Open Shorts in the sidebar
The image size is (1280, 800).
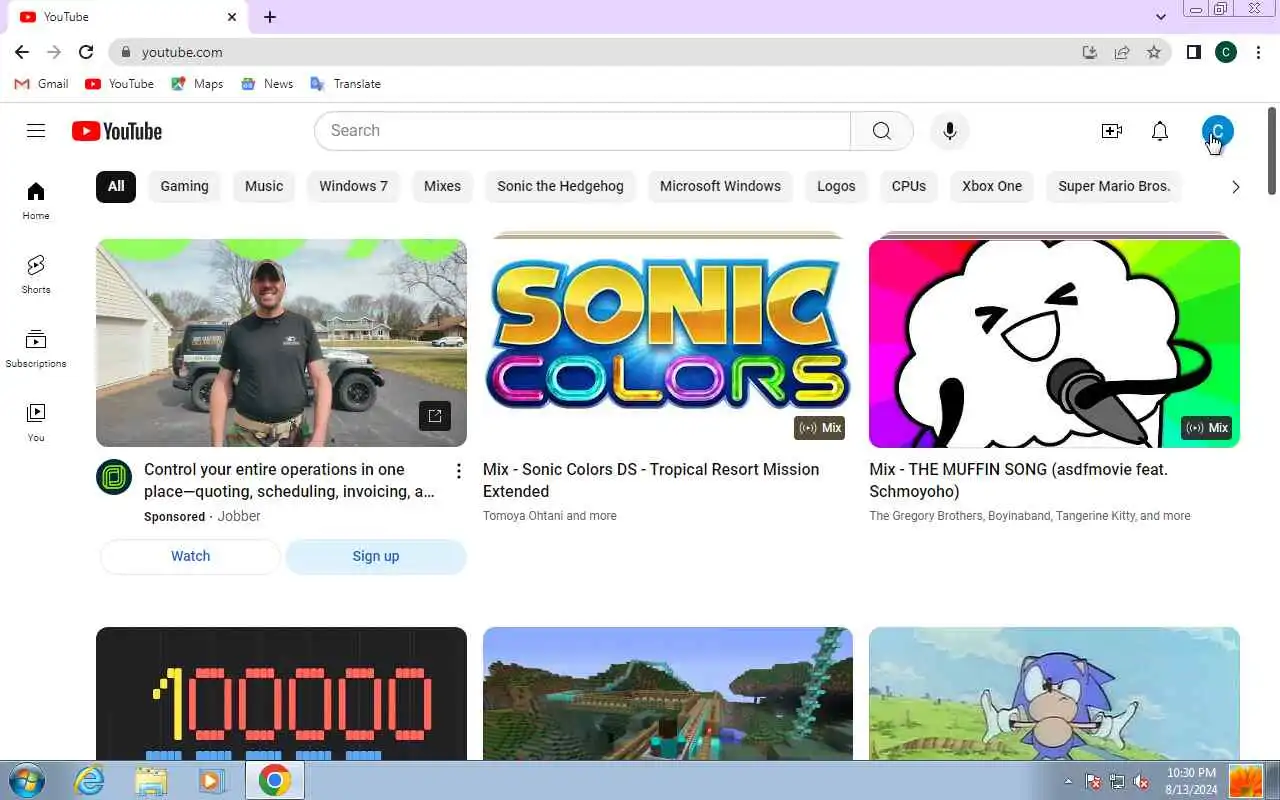36,274
